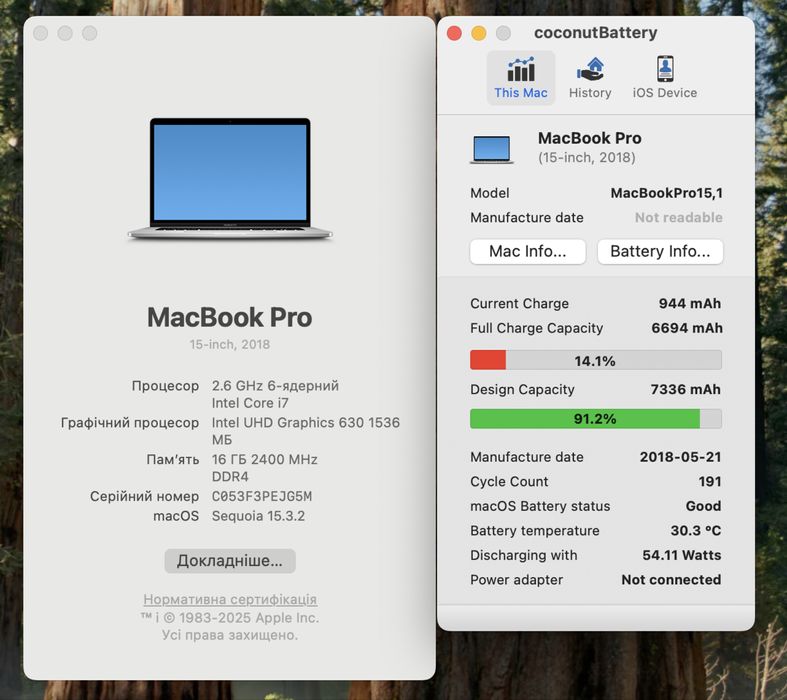The image size is (787, 700).
Task: Click the This Mac bar chart icon
Action: [520, 69]
